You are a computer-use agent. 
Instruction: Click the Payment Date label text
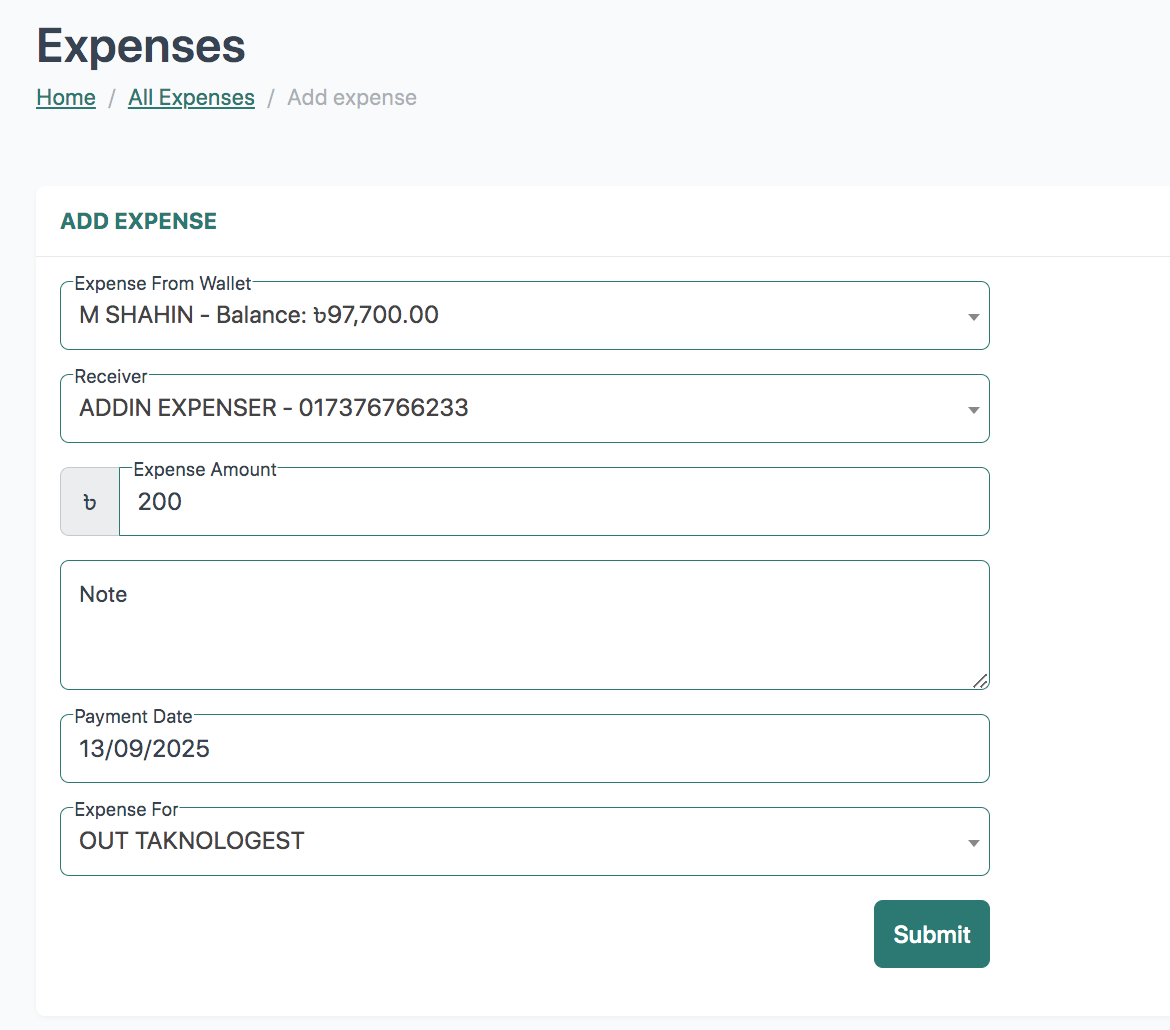(133, 717)
